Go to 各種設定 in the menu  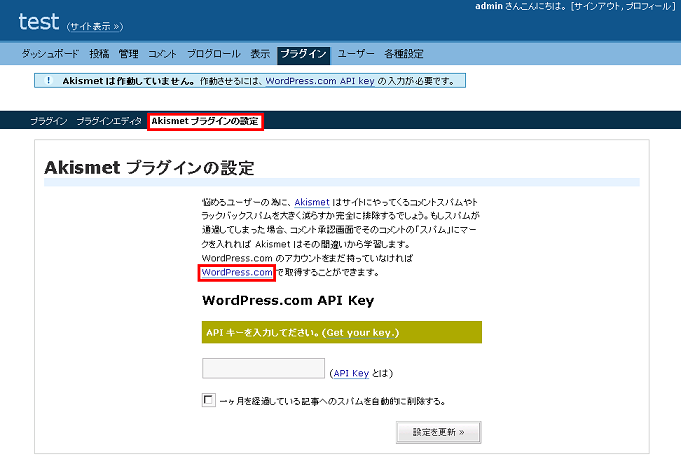tap(404, 54)
